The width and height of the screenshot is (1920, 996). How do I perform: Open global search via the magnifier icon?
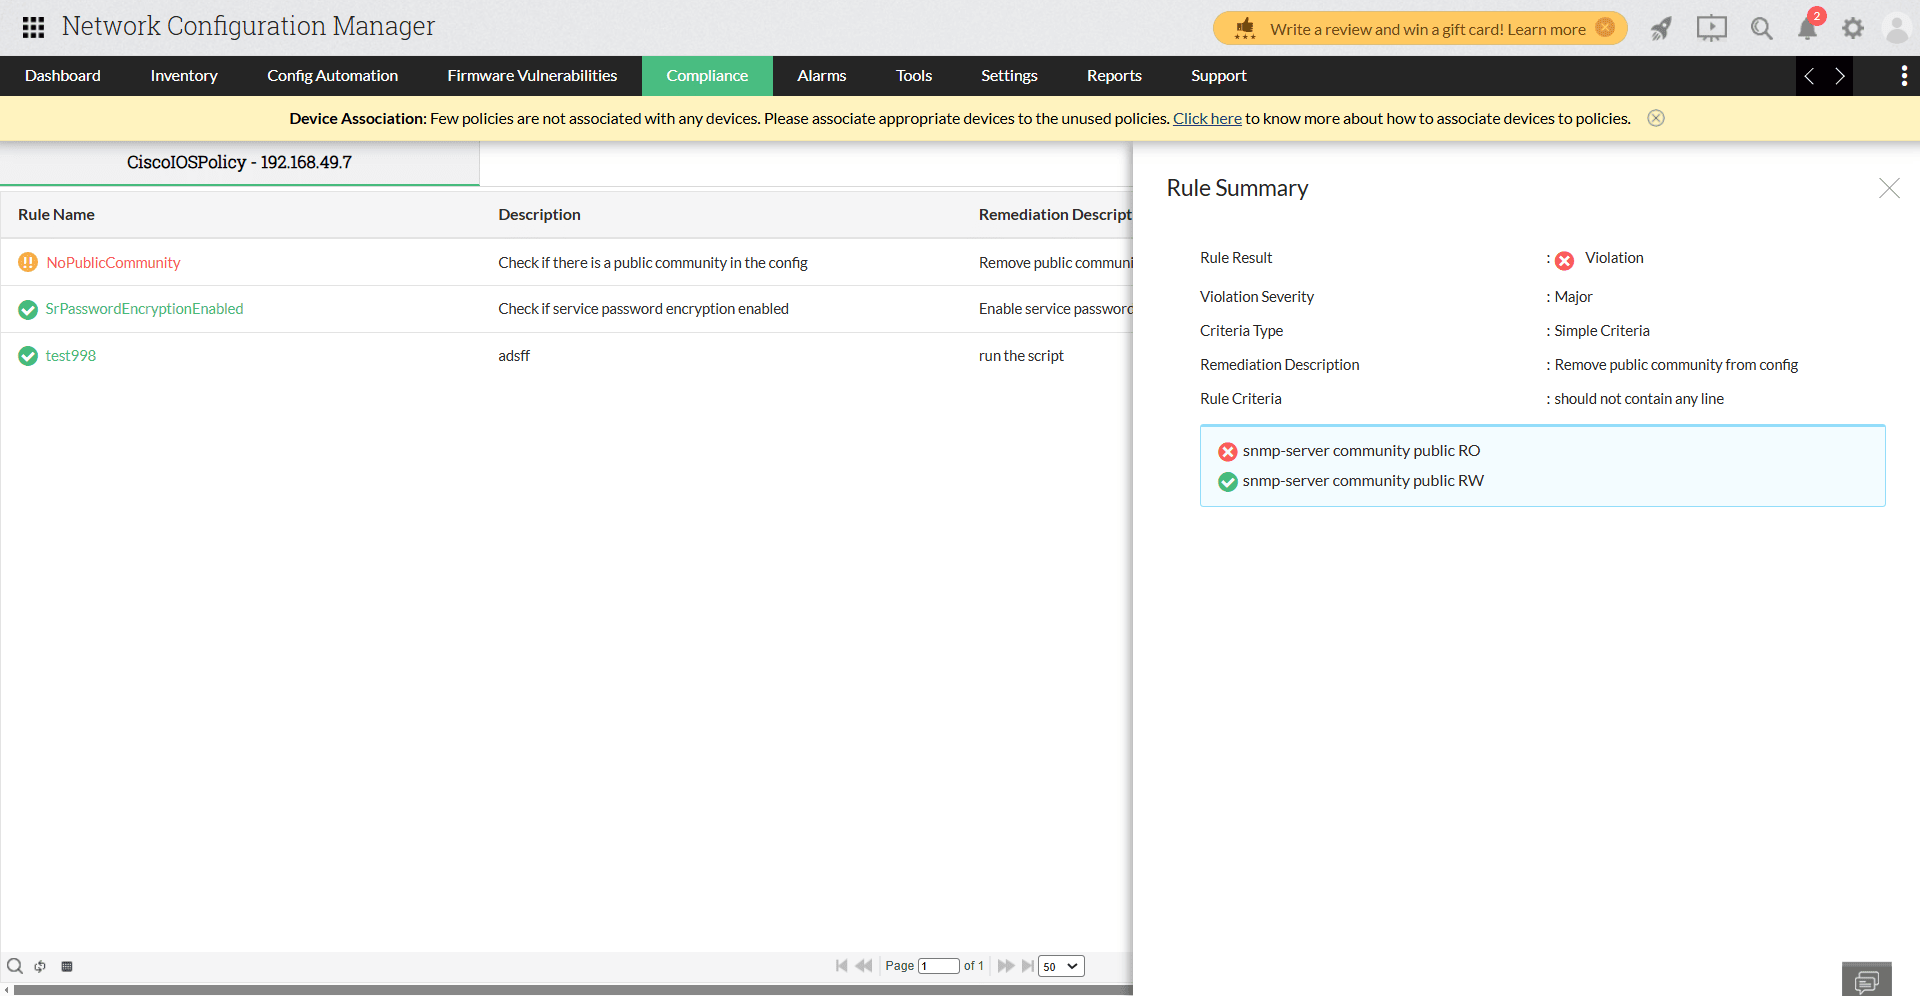click(x=1762, y=28)
